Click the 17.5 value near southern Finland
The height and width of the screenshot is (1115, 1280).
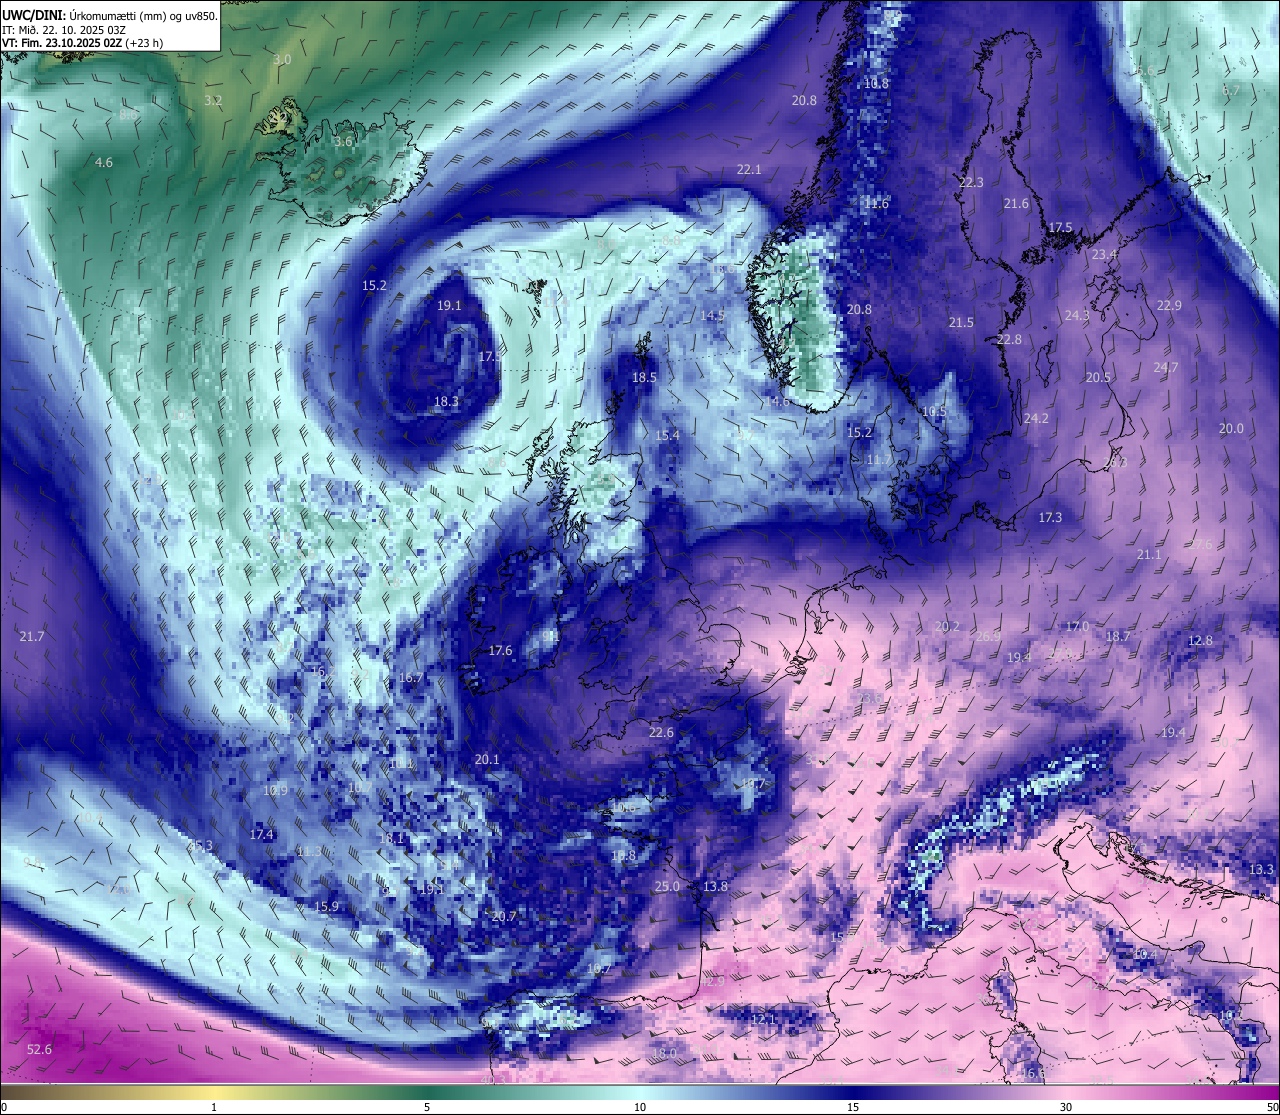[1060, 228]
